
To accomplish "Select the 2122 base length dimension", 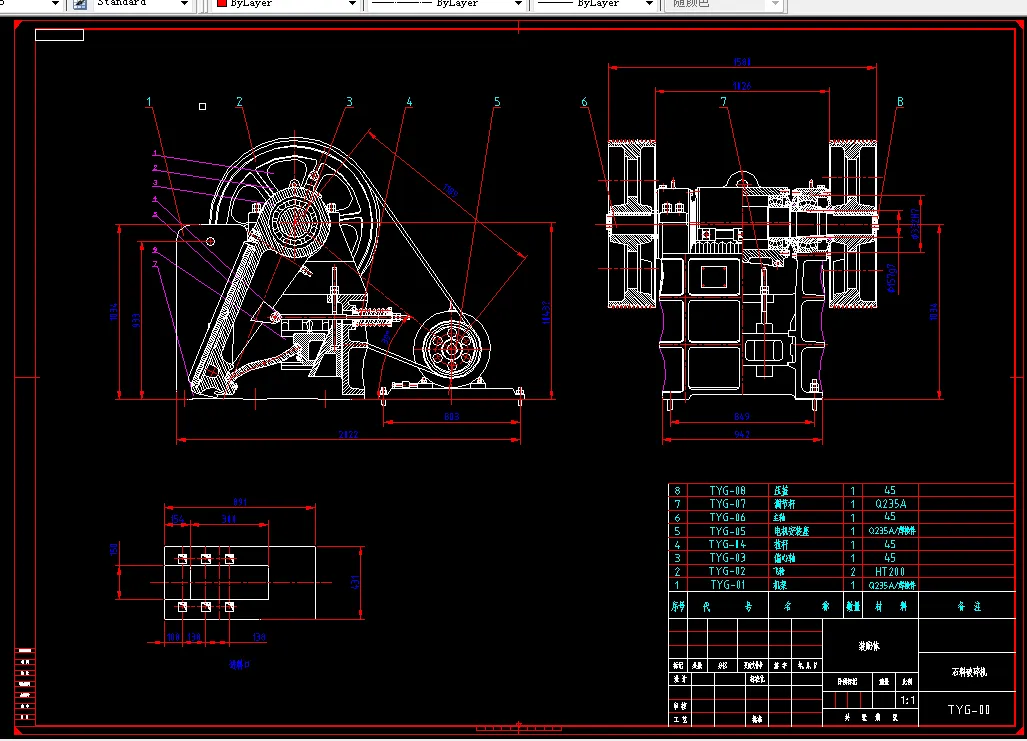I will (348, 434).
